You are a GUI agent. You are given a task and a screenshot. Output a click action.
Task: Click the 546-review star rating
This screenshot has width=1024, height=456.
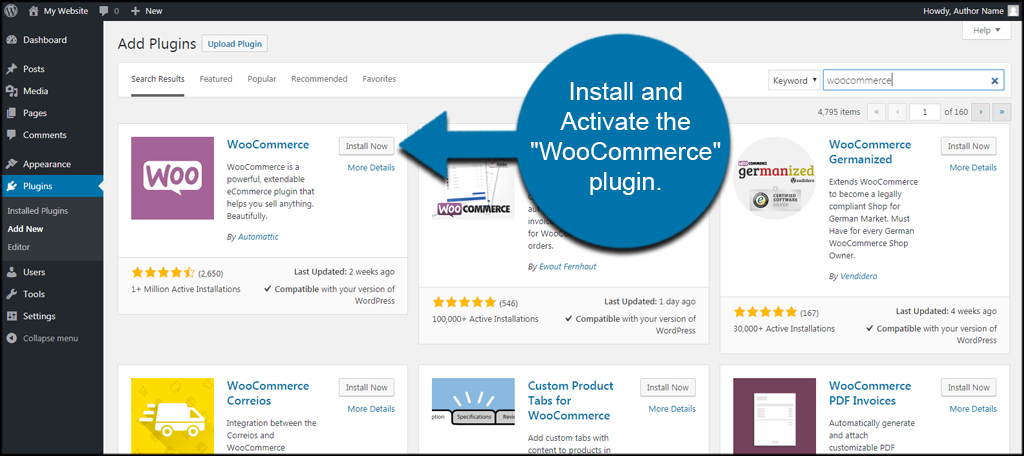tap(464, 302)
